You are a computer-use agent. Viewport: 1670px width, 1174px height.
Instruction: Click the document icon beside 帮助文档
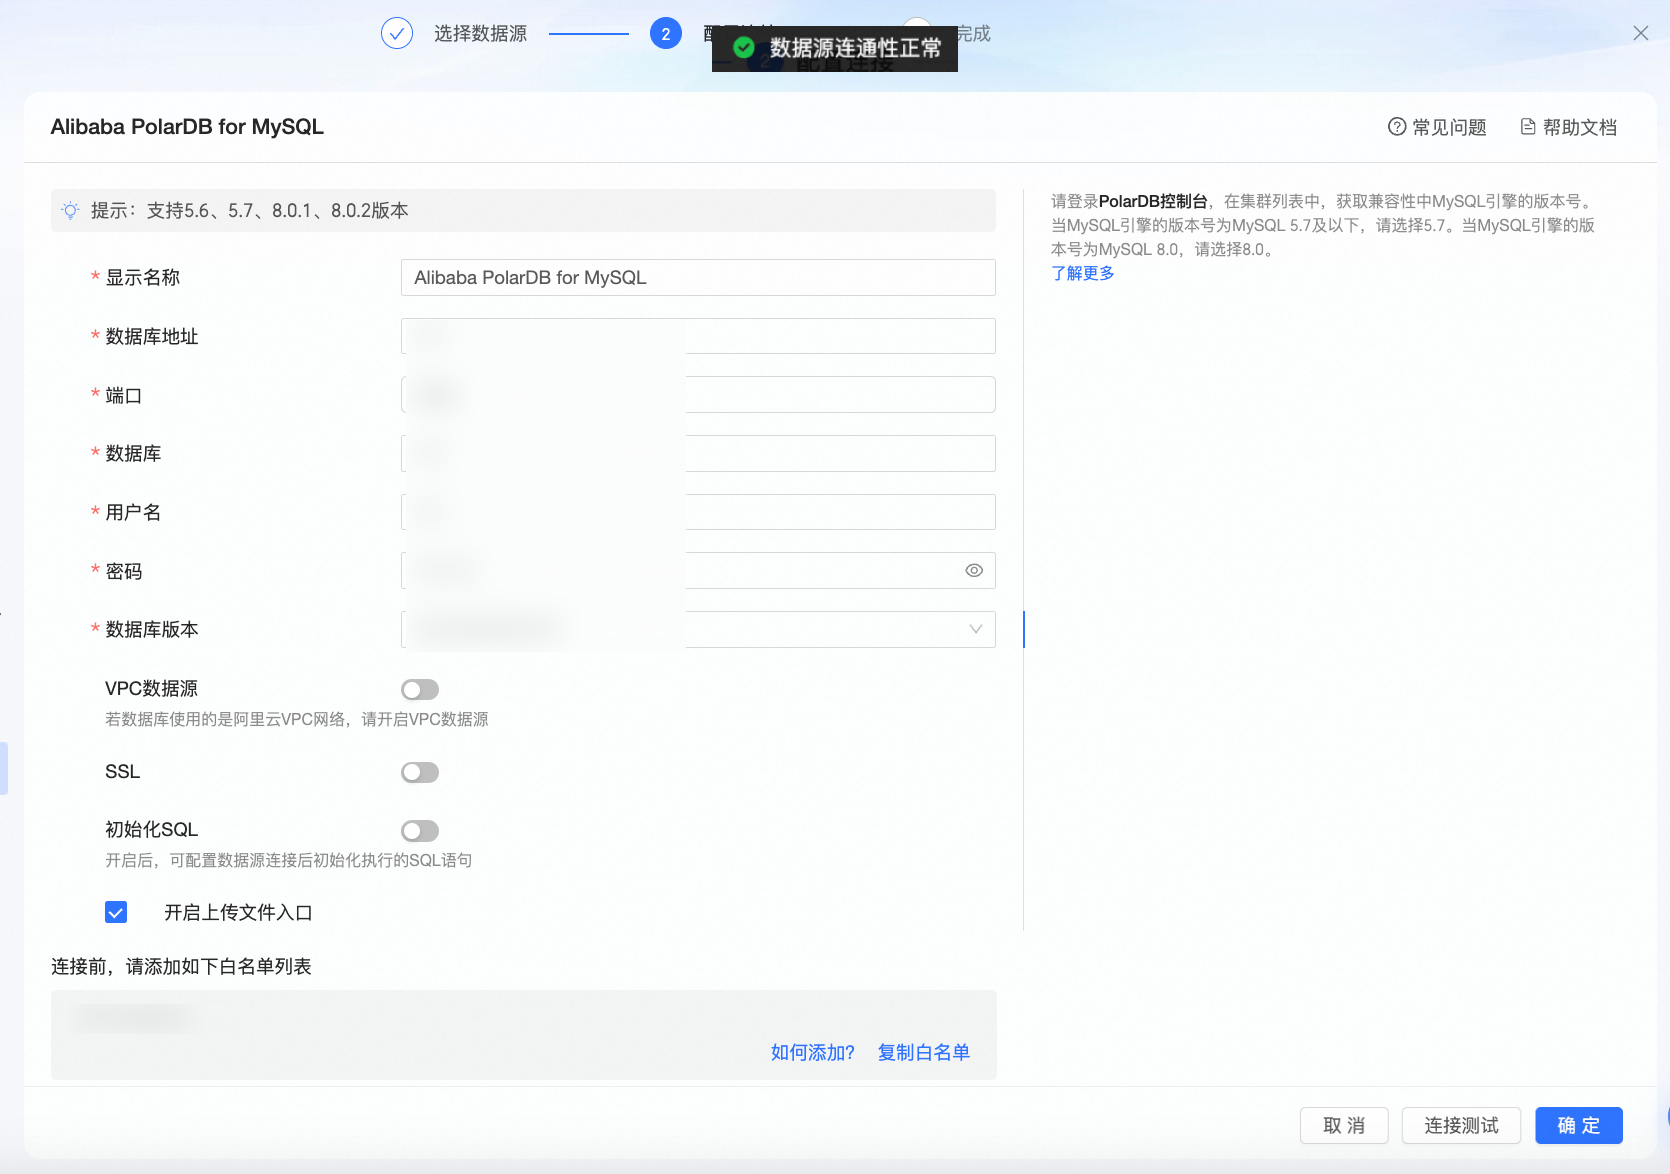click(x=1528, y=126)
